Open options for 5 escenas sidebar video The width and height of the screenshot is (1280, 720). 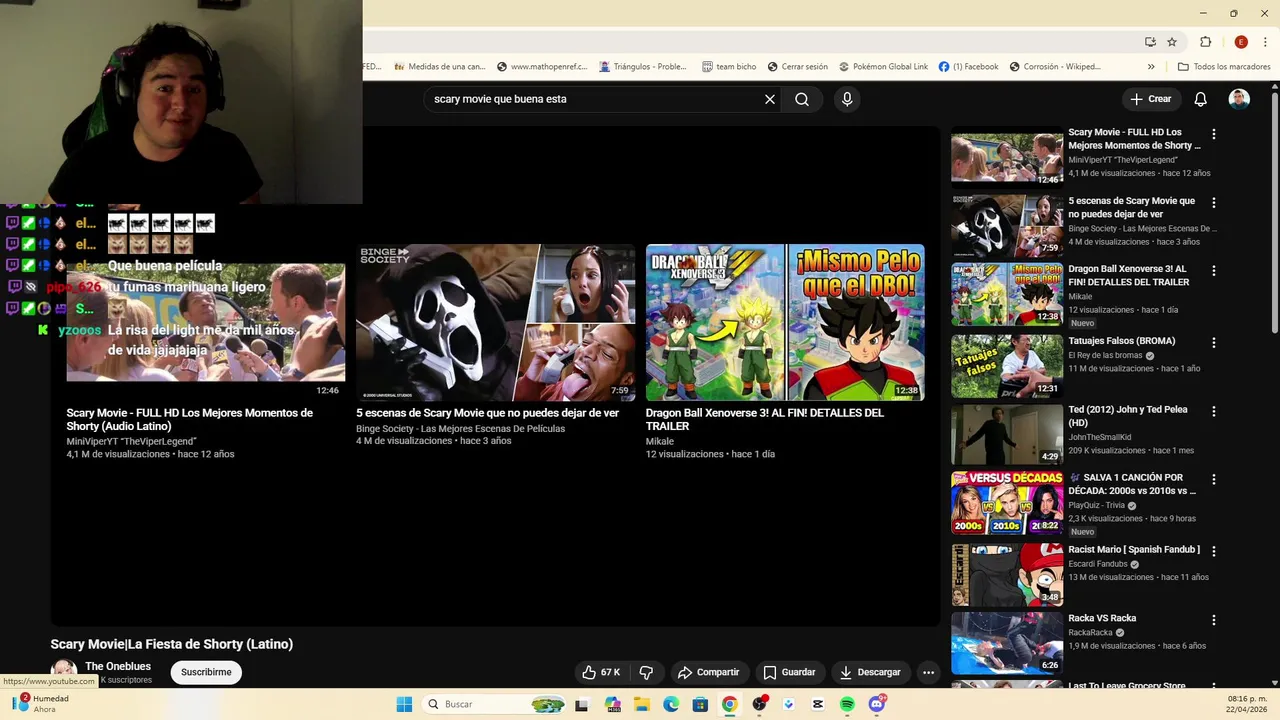[x=1214, y=202]
